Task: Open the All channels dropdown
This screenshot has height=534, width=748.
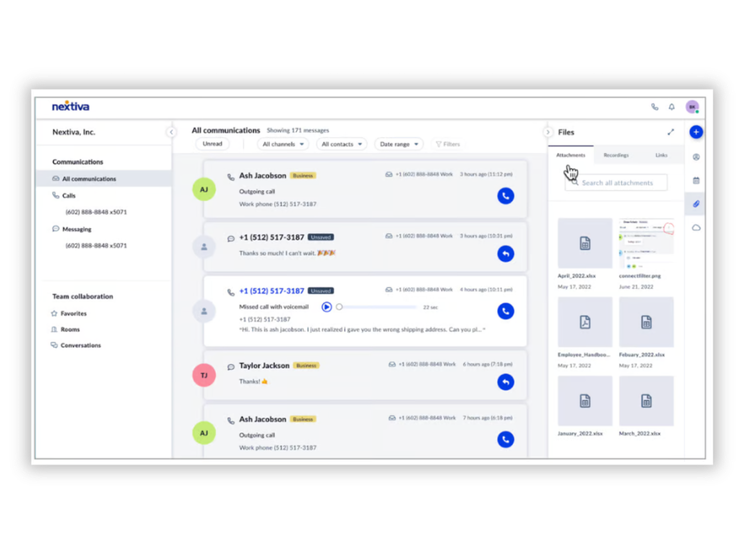Action: point(282,144)
